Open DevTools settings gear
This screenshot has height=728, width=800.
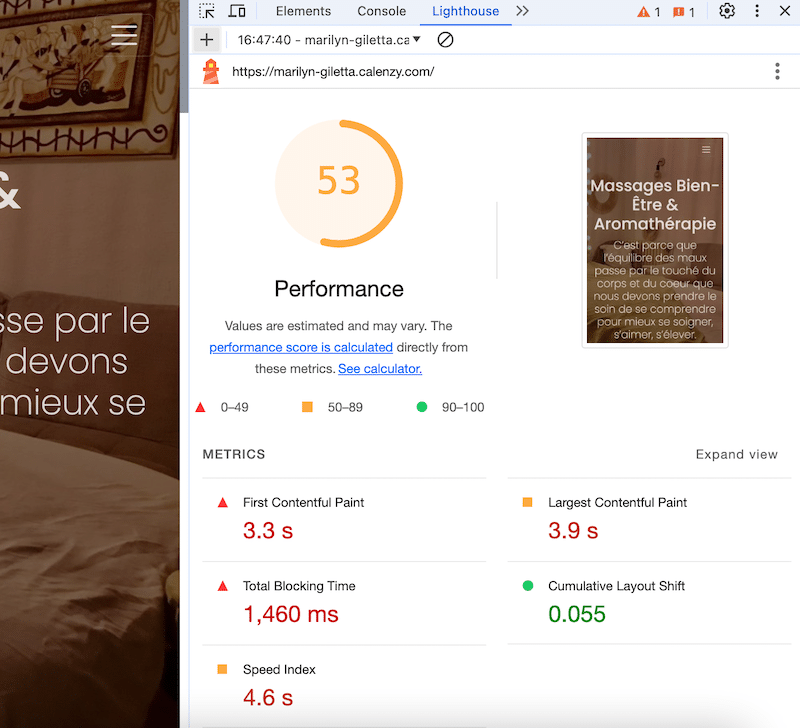727,11
